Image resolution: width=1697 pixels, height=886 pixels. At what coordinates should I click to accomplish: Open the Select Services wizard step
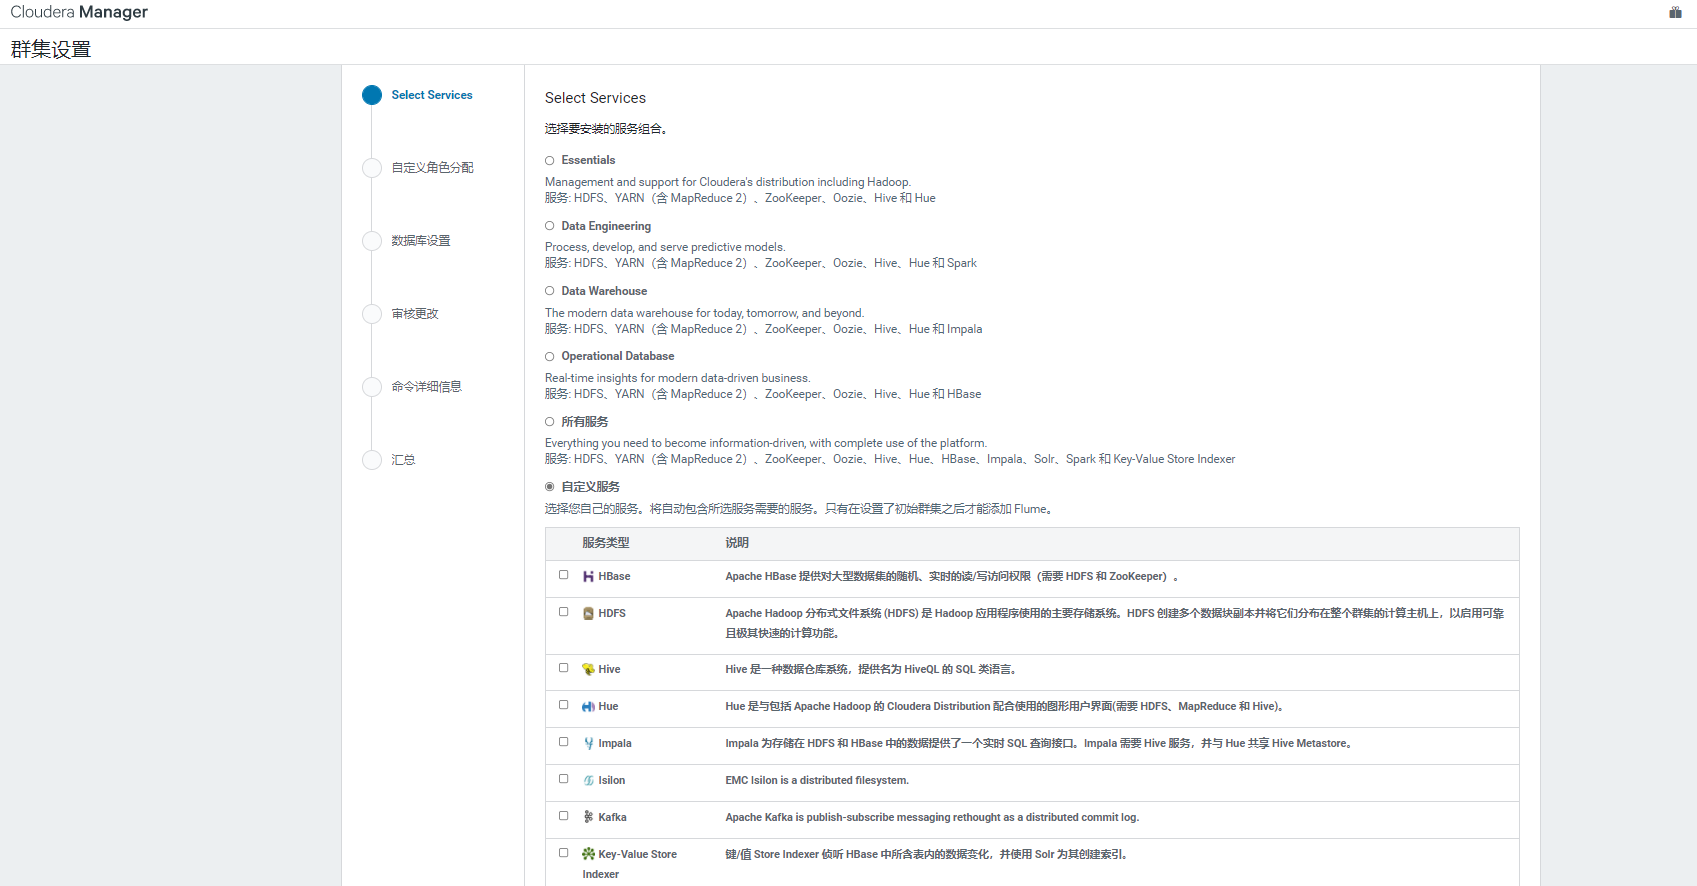(431, 95)
